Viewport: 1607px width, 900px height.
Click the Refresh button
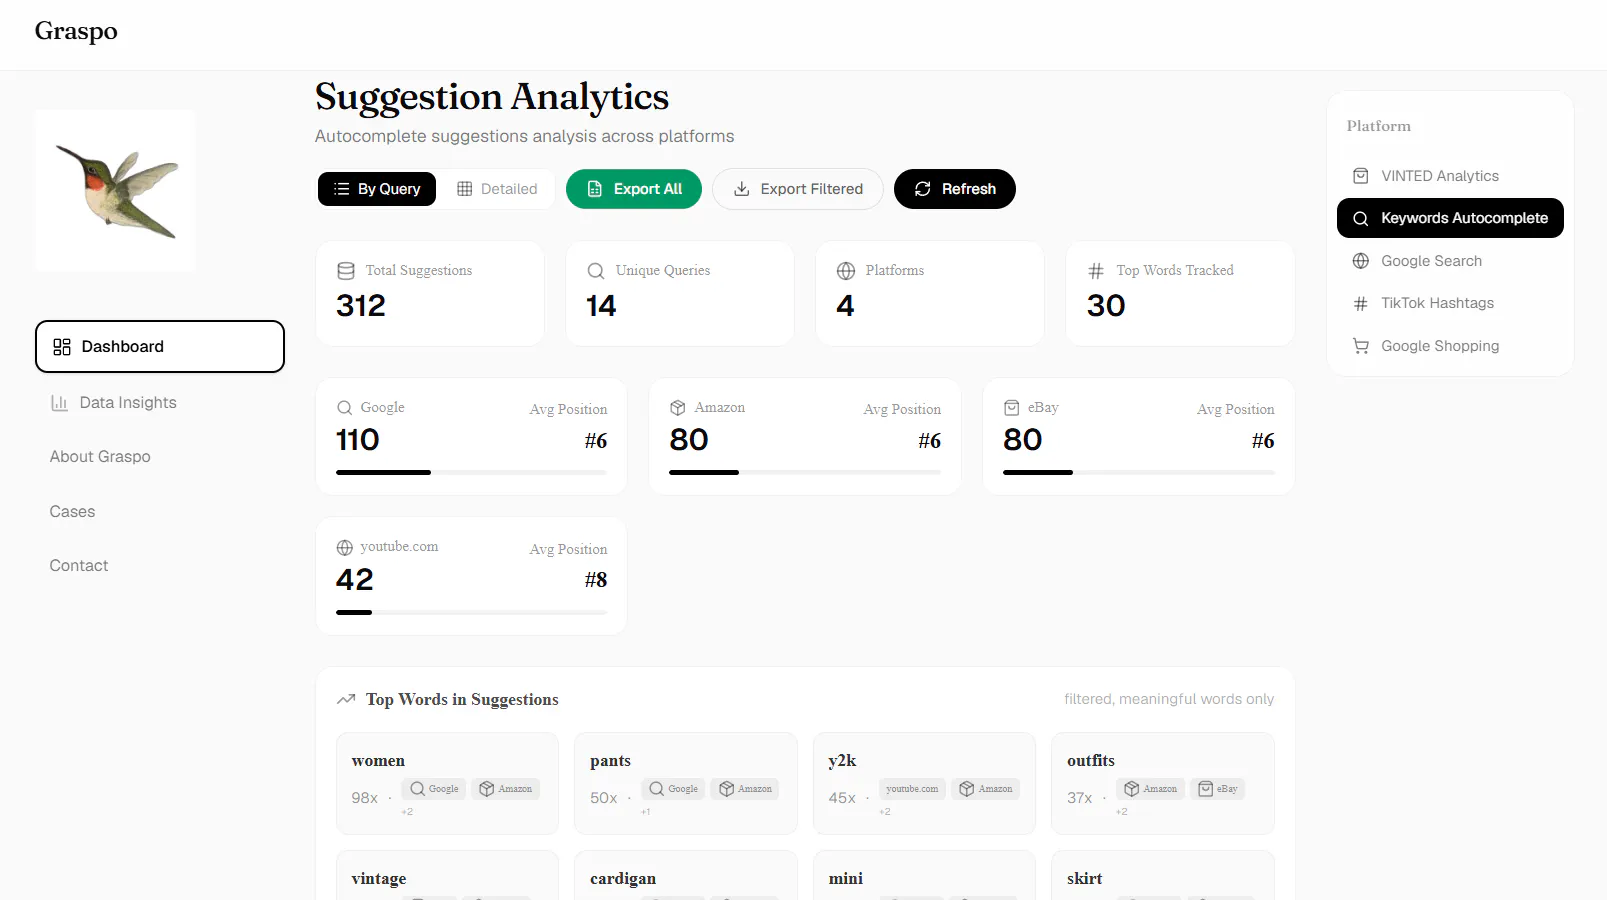pyautogui.click(x=955, y=189)
